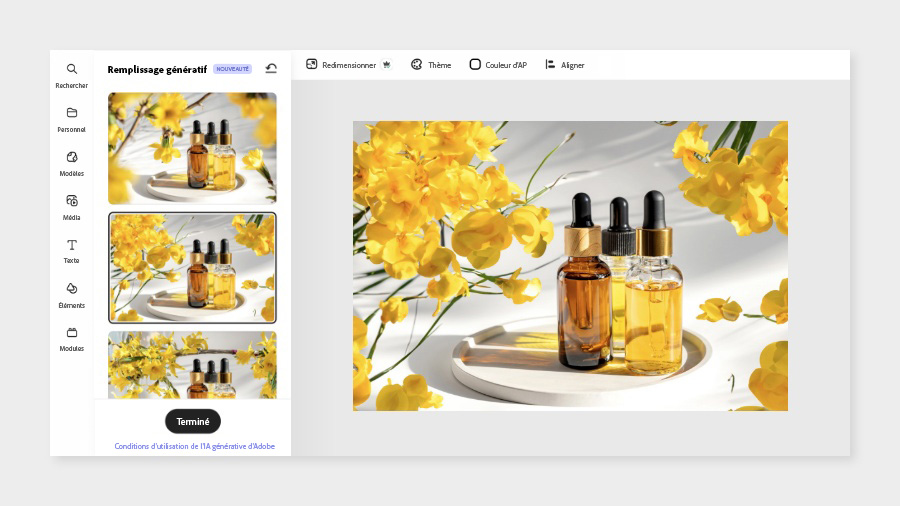Open the Modules sidebar icon
The height and width of the screenshot is (506, 900).
tap(72, 332)
